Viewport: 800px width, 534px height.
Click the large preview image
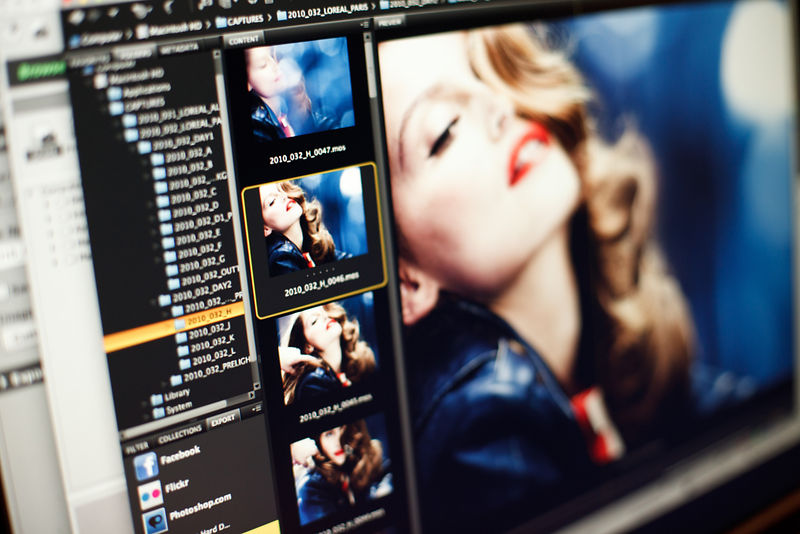point(587,245)
